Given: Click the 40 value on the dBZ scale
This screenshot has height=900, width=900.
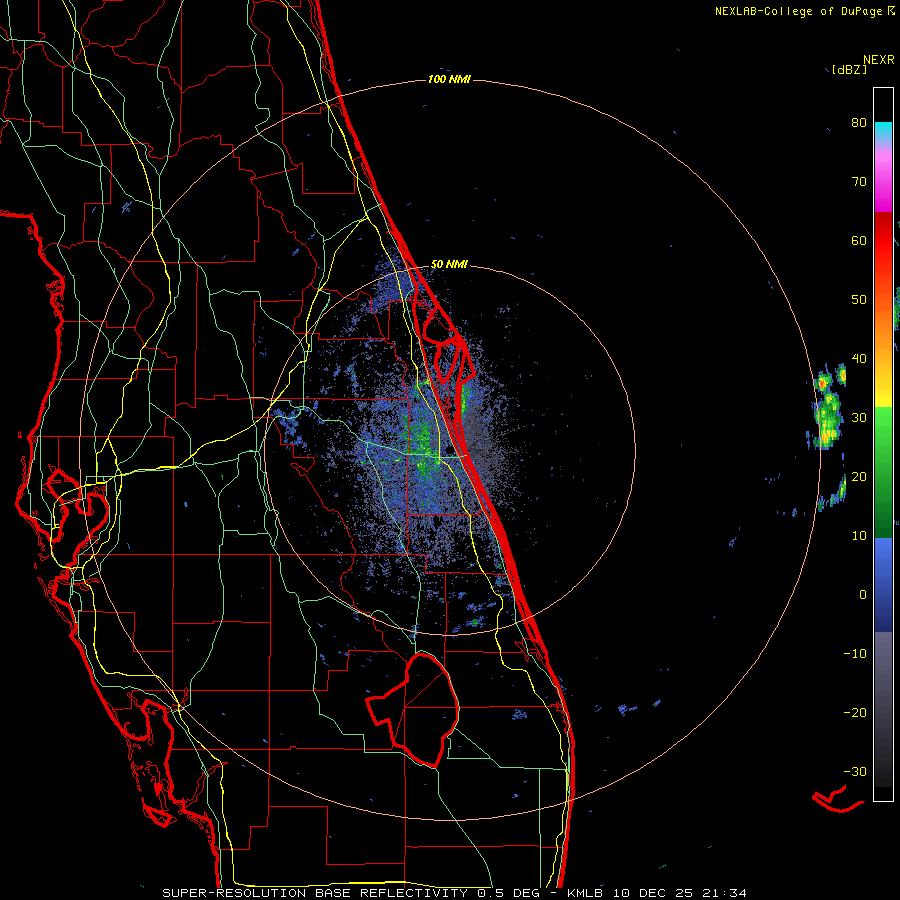Looking at the screenshot, I should click(x=859, y=359).
